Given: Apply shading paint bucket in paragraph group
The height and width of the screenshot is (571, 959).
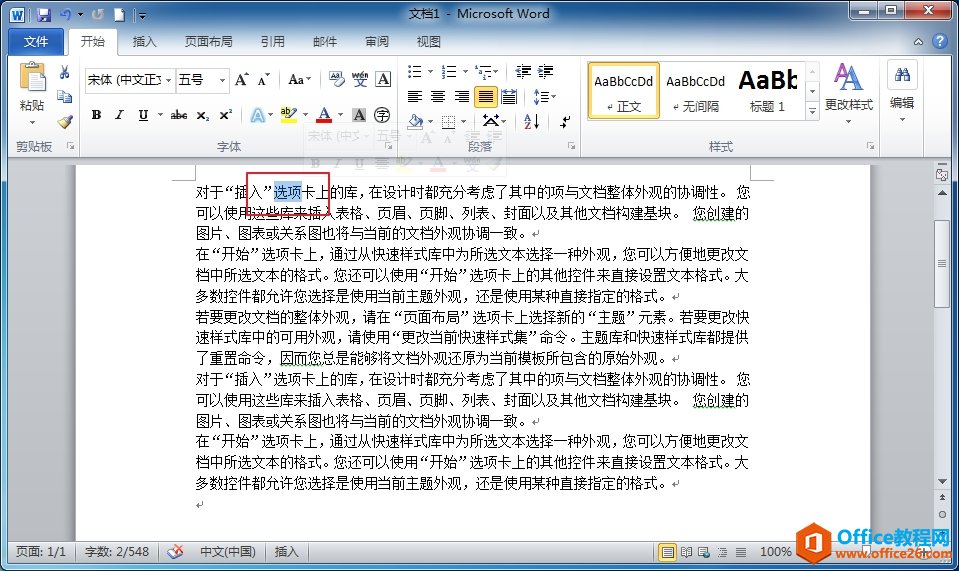Looking at the screenshot, I should [x=415, y=121].
